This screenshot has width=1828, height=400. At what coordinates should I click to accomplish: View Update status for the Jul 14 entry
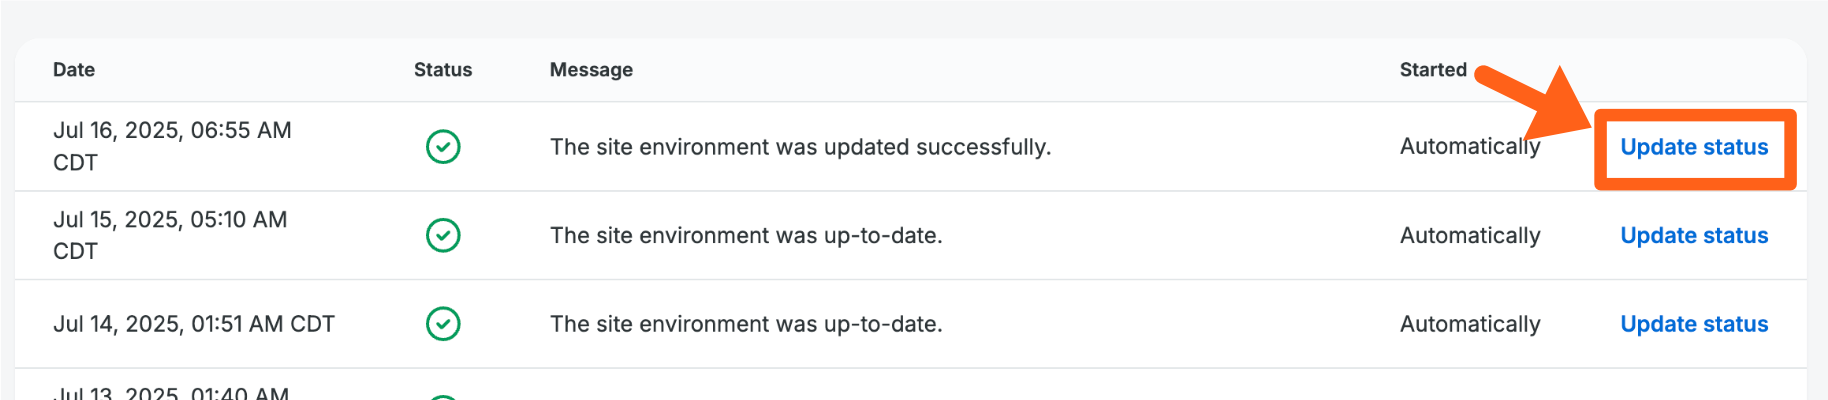(x=1694, y=324)
